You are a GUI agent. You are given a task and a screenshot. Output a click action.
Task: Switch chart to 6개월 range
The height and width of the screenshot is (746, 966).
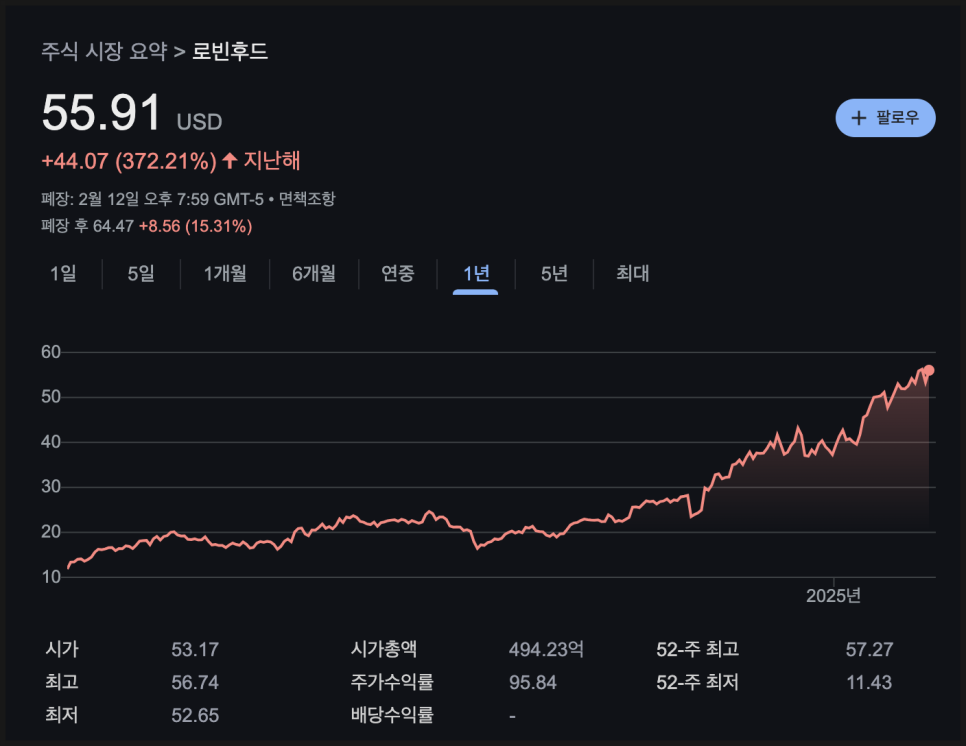pos(314,274)
